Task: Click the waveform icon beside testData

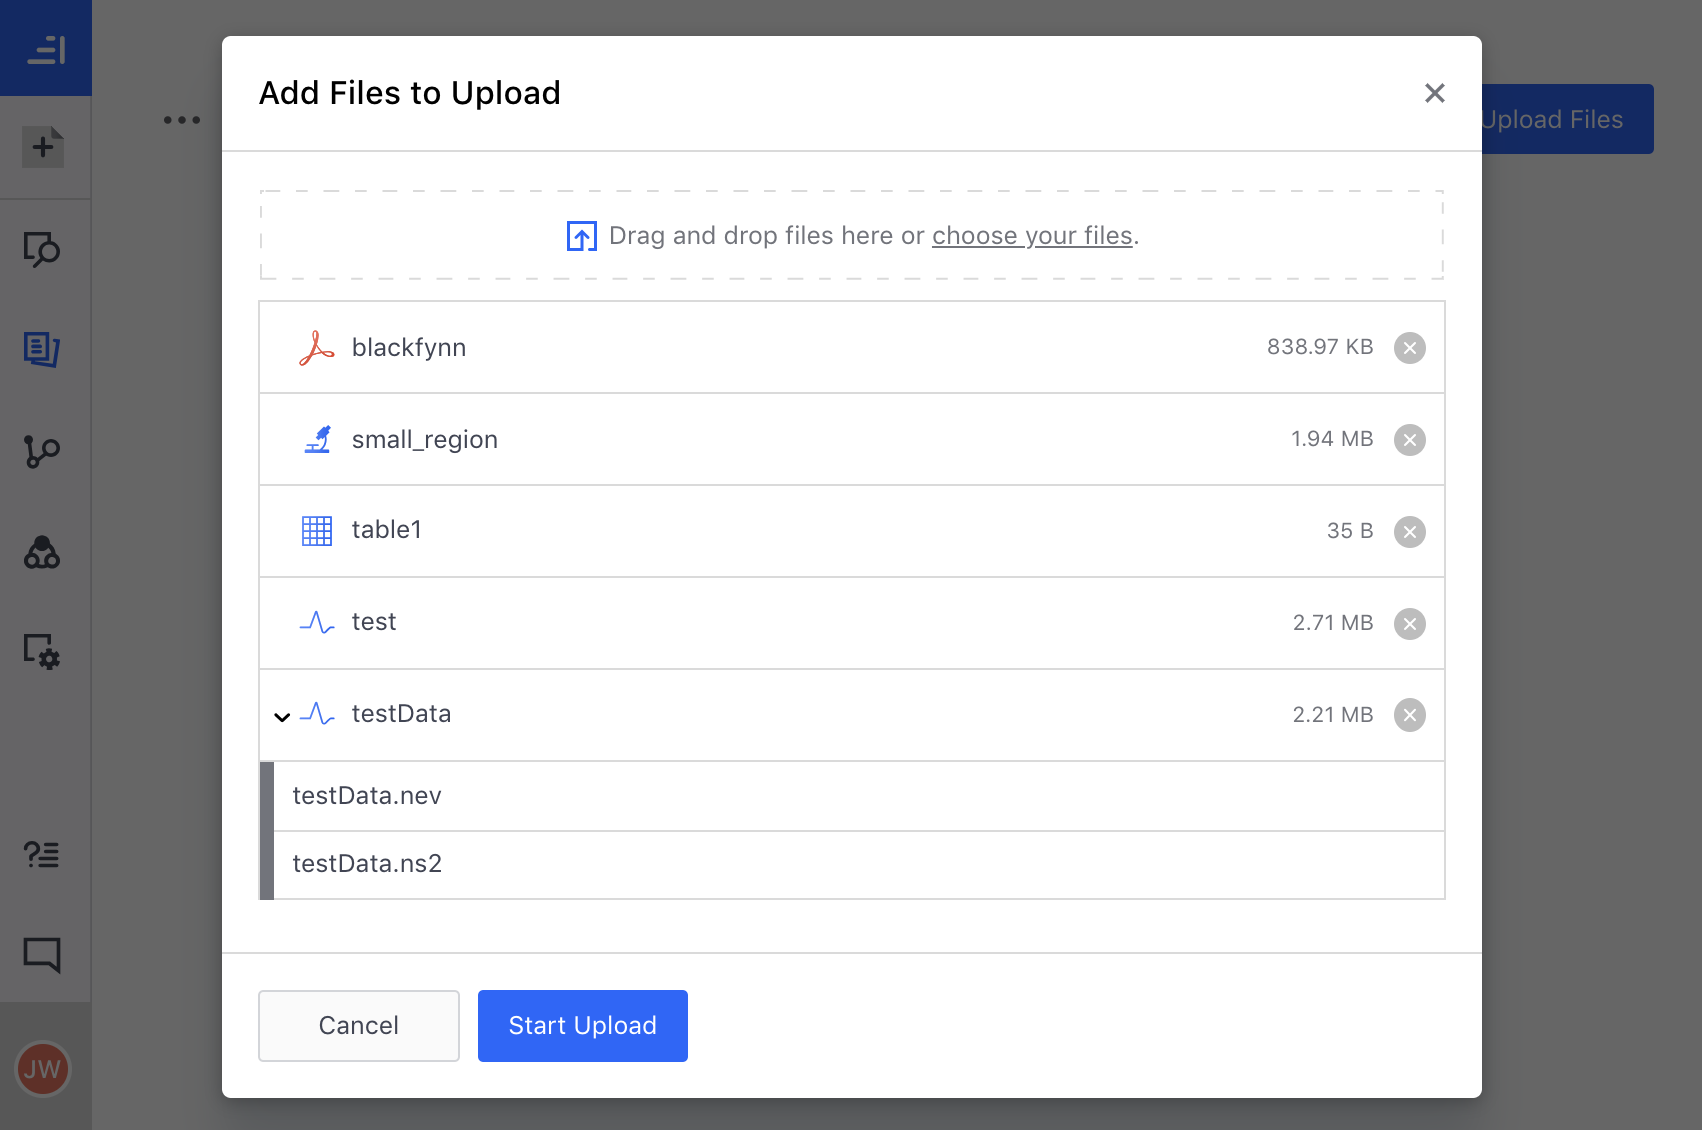Action: coord(317,714)
